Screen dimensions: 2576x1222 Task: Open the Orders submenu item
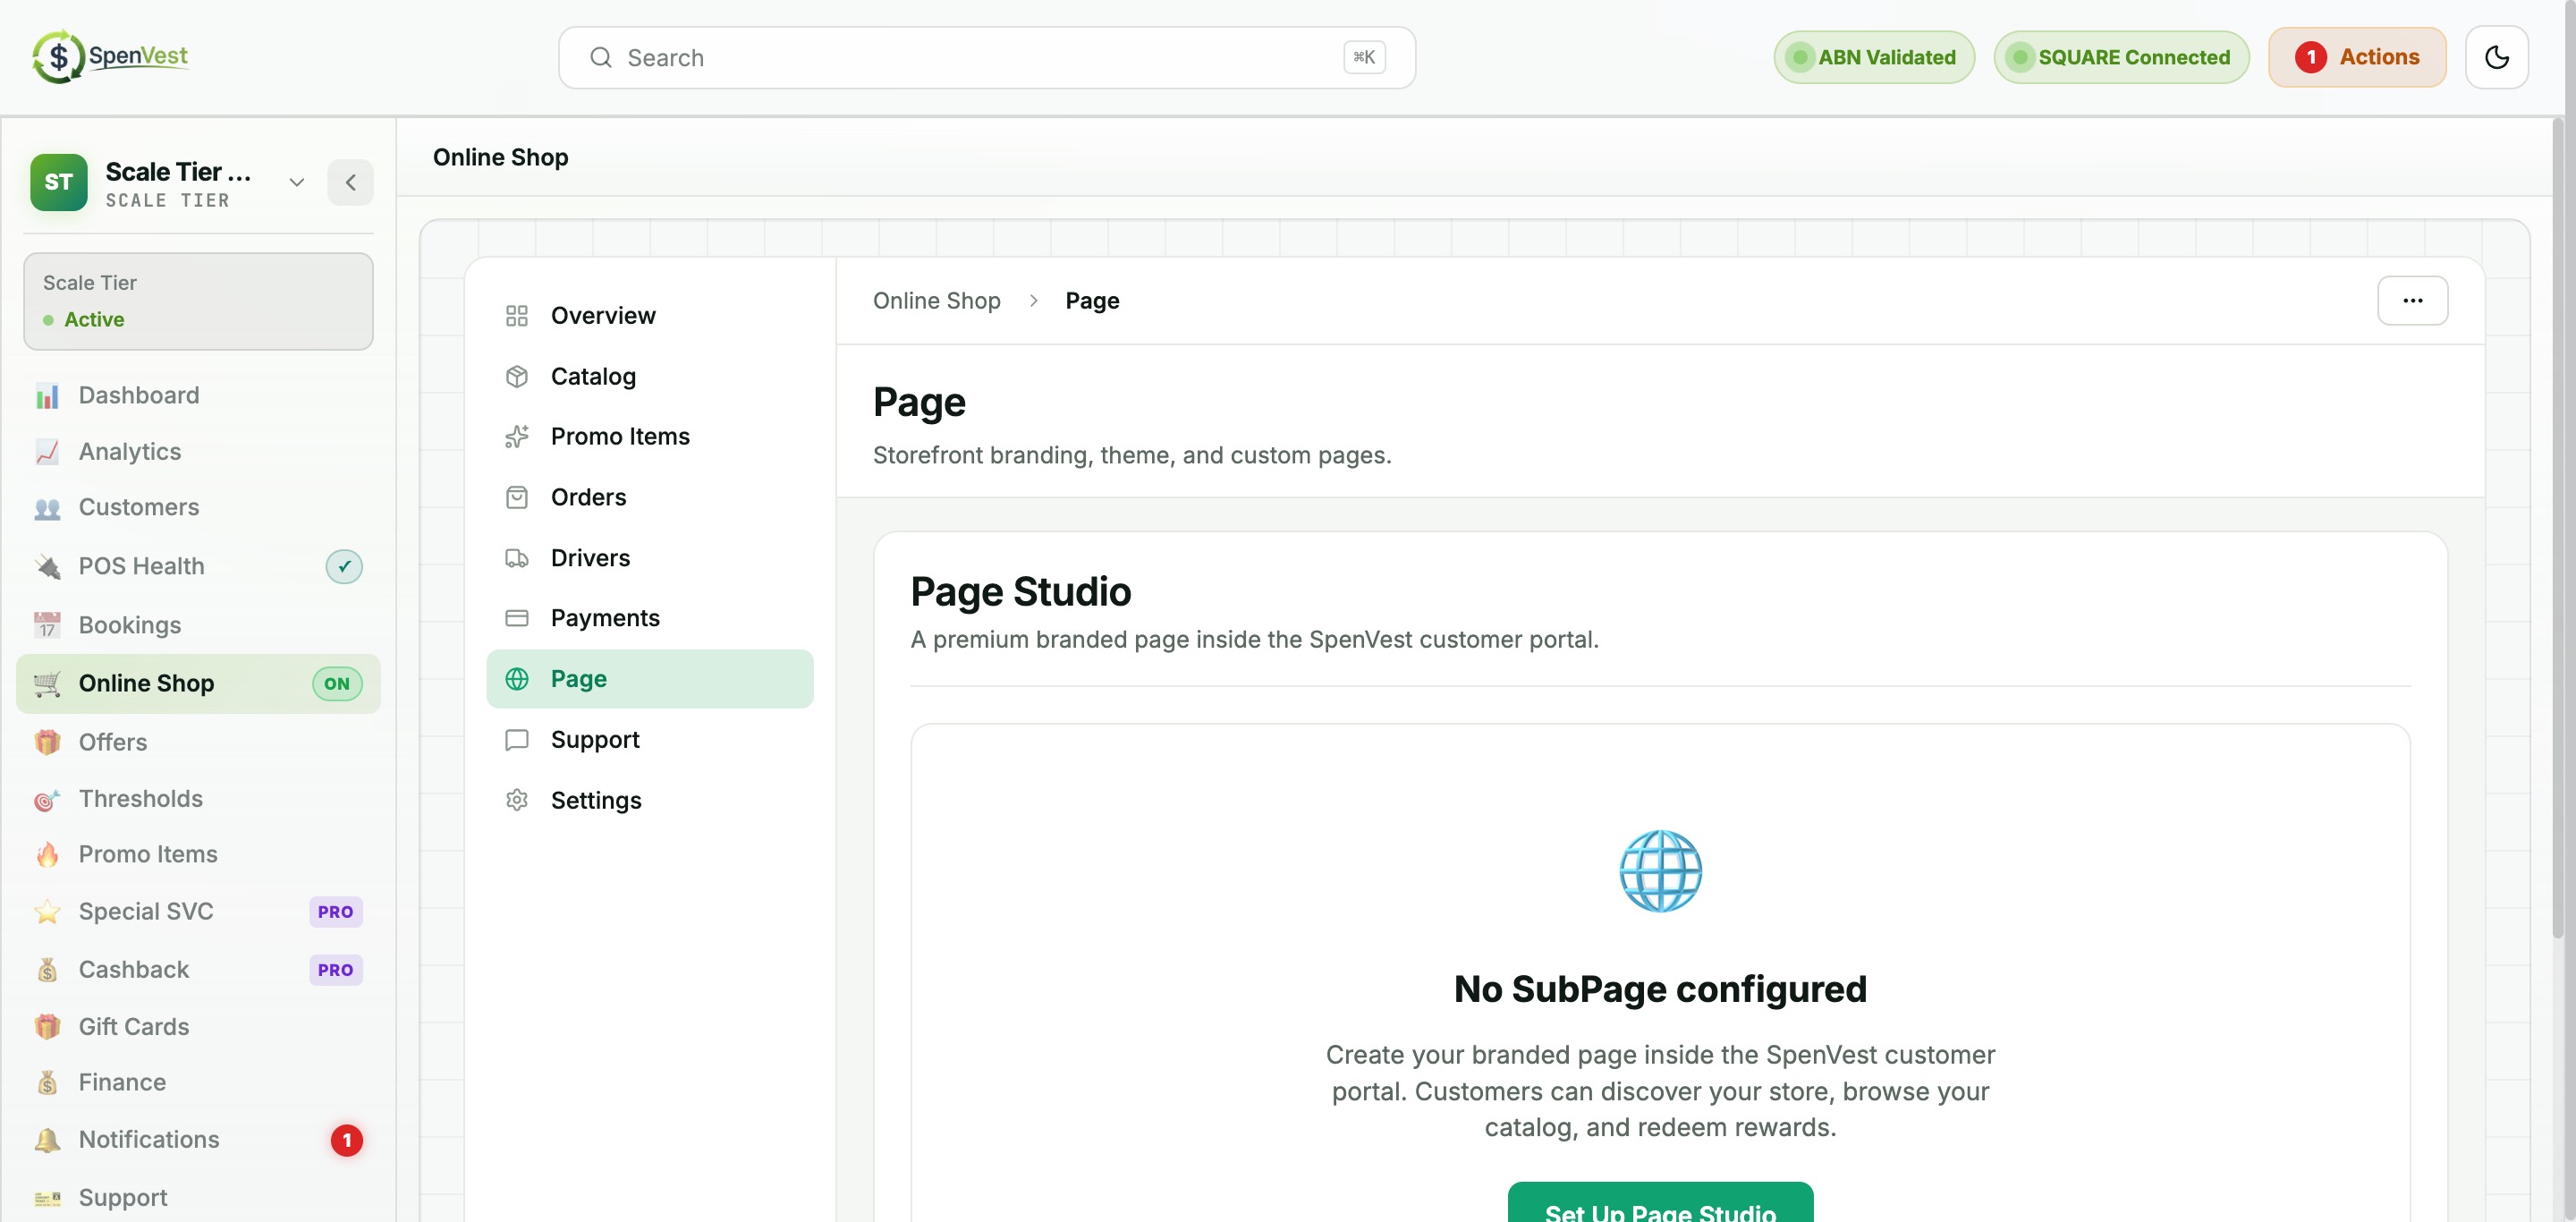pos(650,498)
